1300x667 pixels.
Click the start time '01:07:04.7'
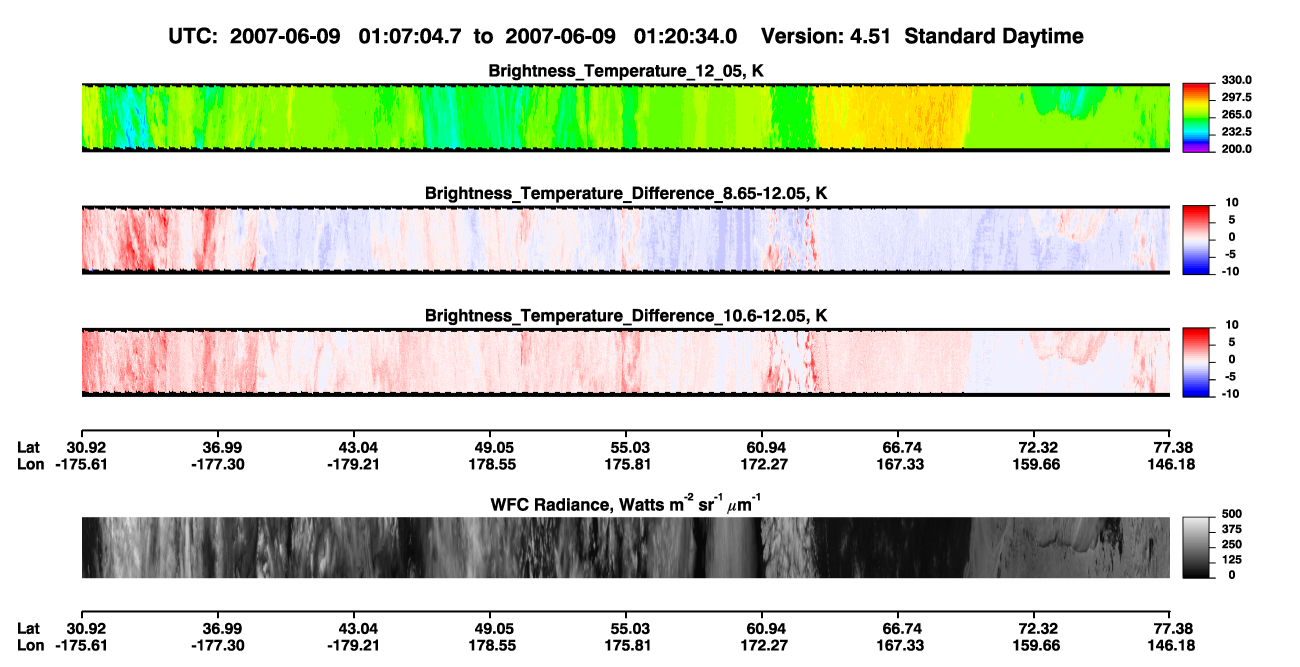coord(410,36)
